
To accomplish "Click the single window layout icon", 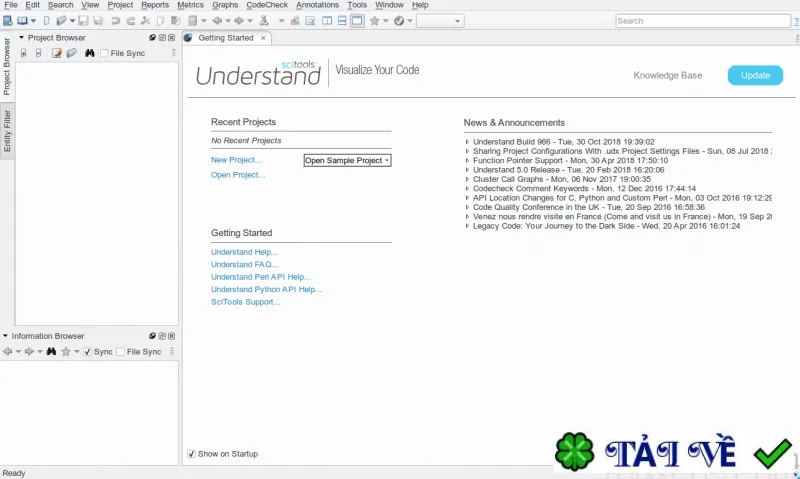I will click(x=357, y=21).
